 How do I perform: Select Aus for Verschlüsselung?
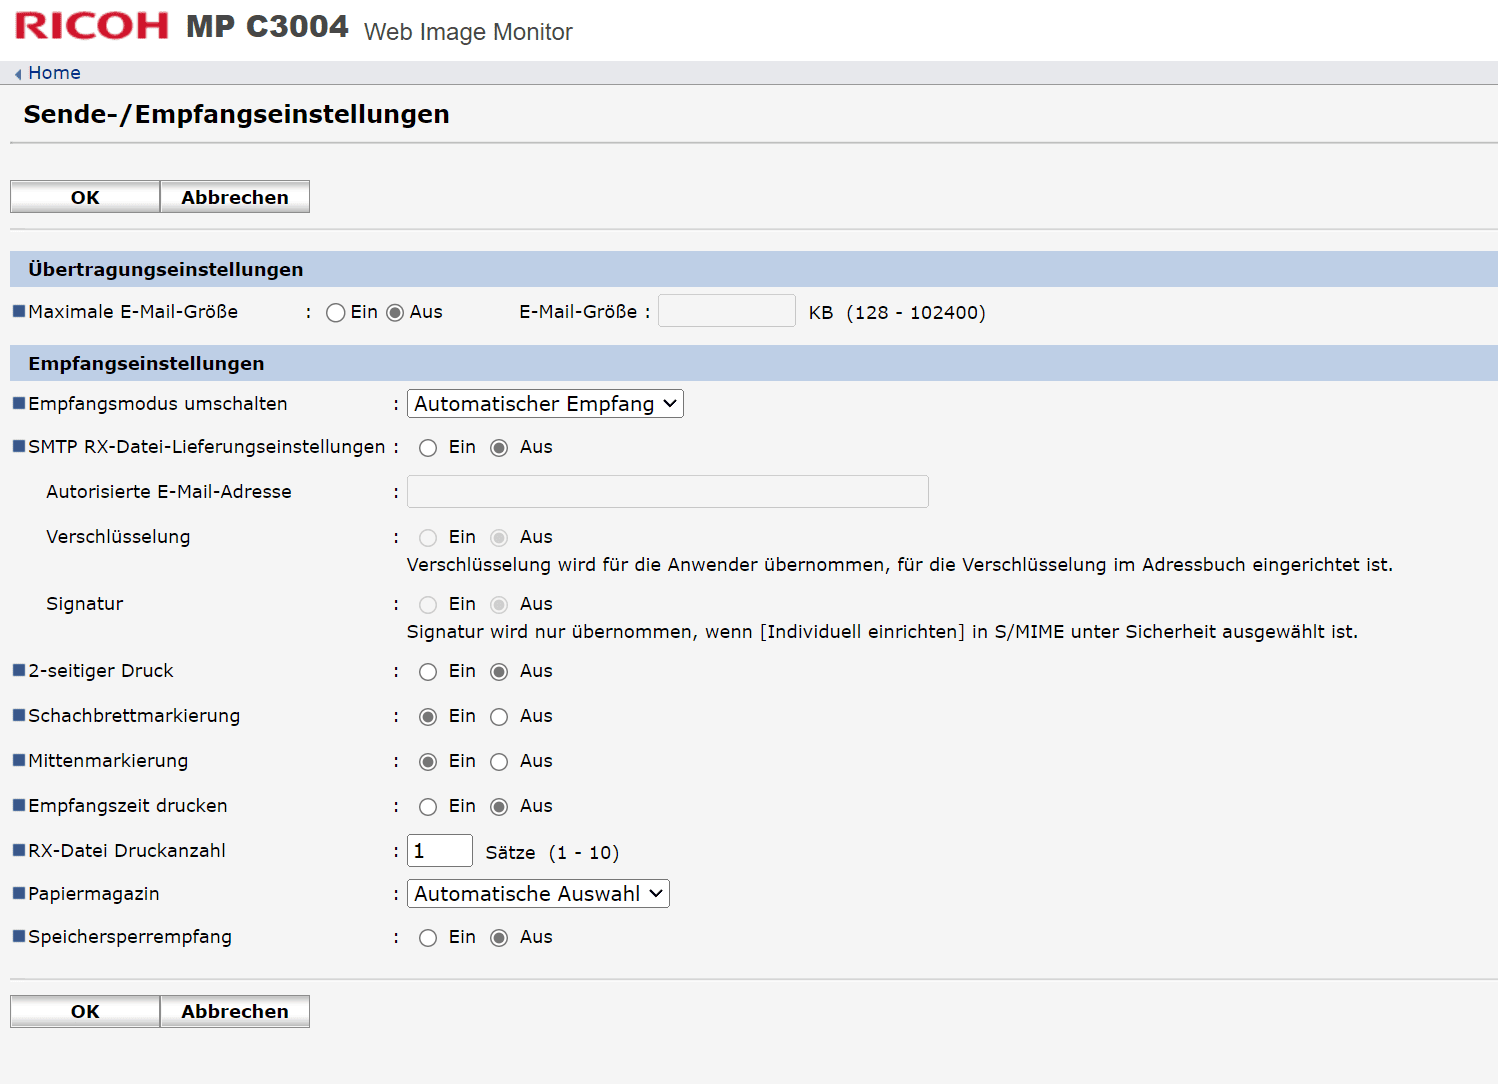[499, 538]
